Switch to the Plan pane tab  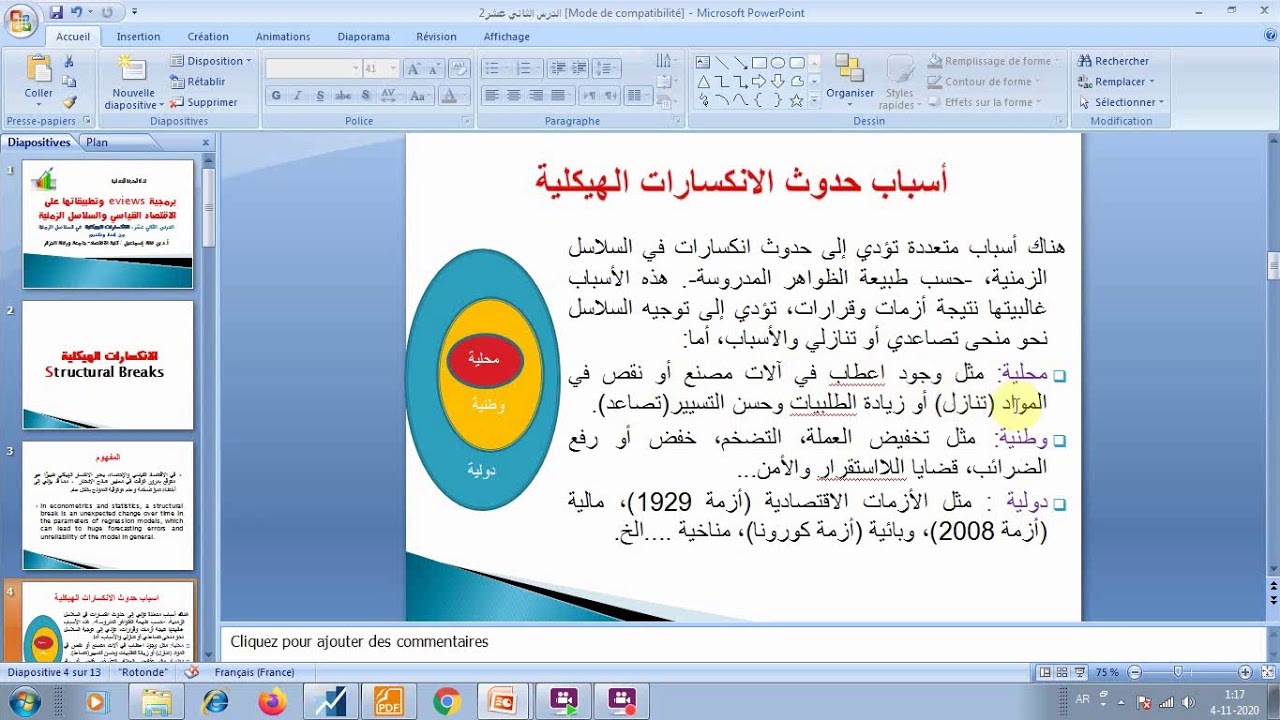coord(97,142)
